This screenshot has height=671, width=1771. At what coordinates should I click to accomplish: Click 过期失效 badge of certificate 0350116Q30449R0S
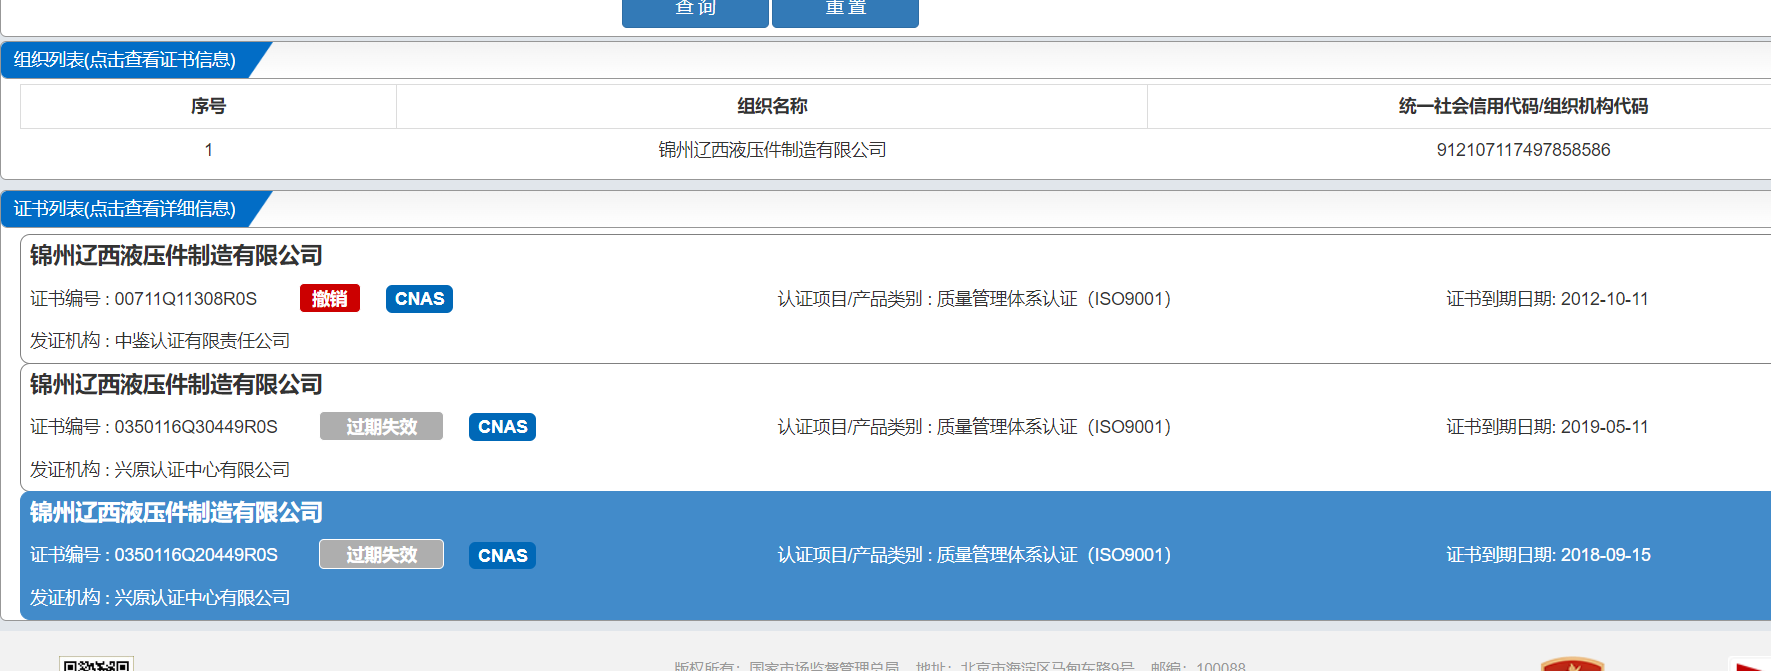click(381, 427)
